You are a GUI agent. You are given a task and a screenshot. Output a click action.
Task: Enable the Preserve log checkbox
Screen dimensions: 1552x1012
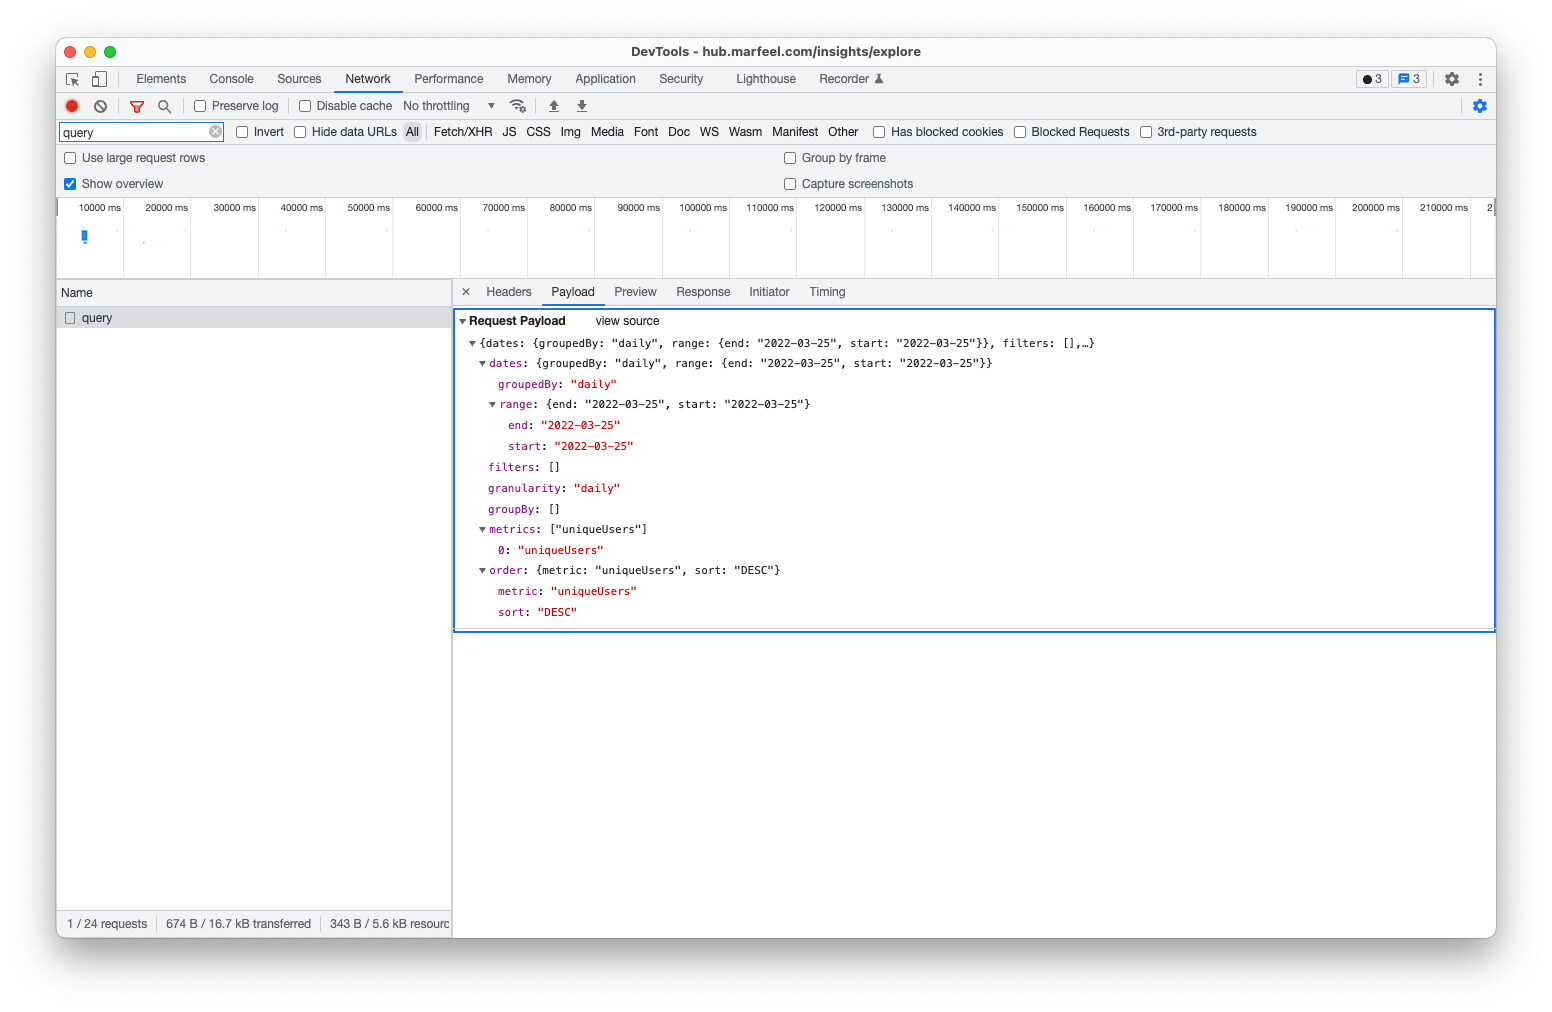199,105
